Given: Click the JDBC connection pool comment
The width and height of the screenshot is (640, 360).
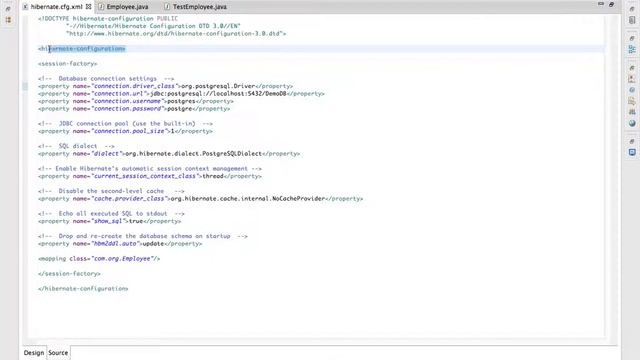Looking at the screenshot, I should coord(125,124).
